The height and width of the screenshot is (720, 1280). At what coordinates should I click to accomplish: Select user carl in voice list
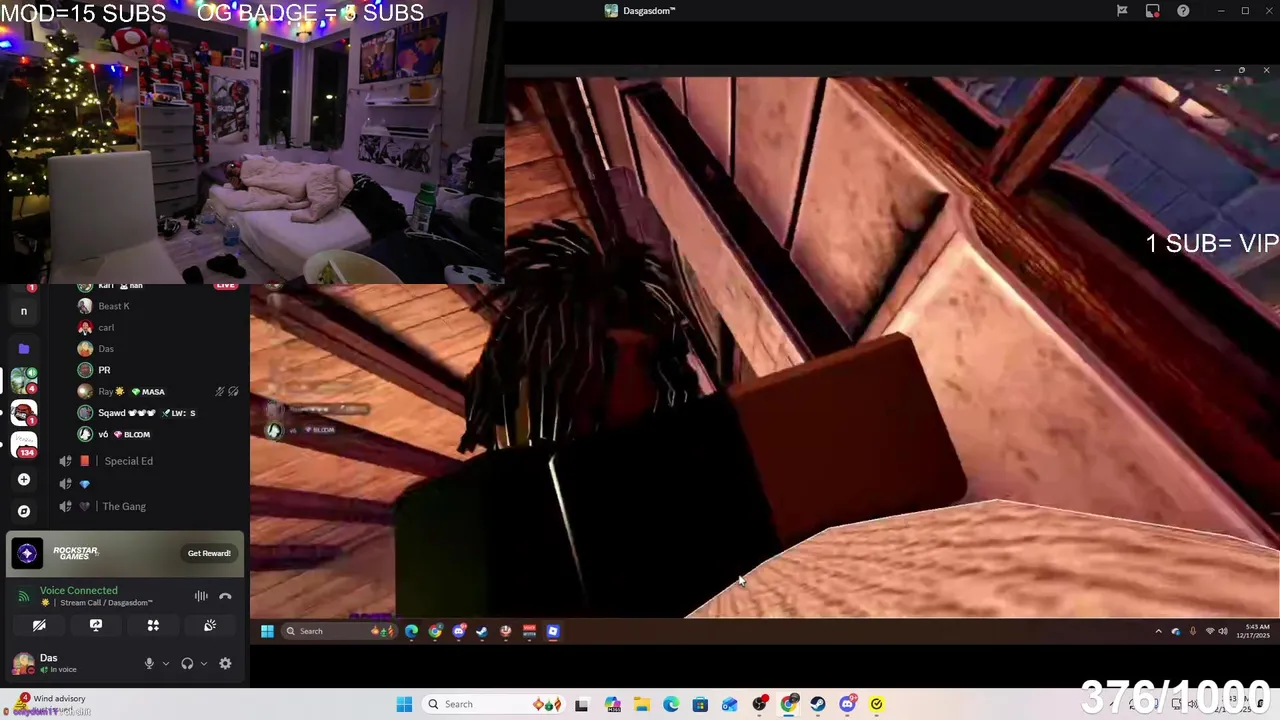pyautogui.click(x=106, y=327)
